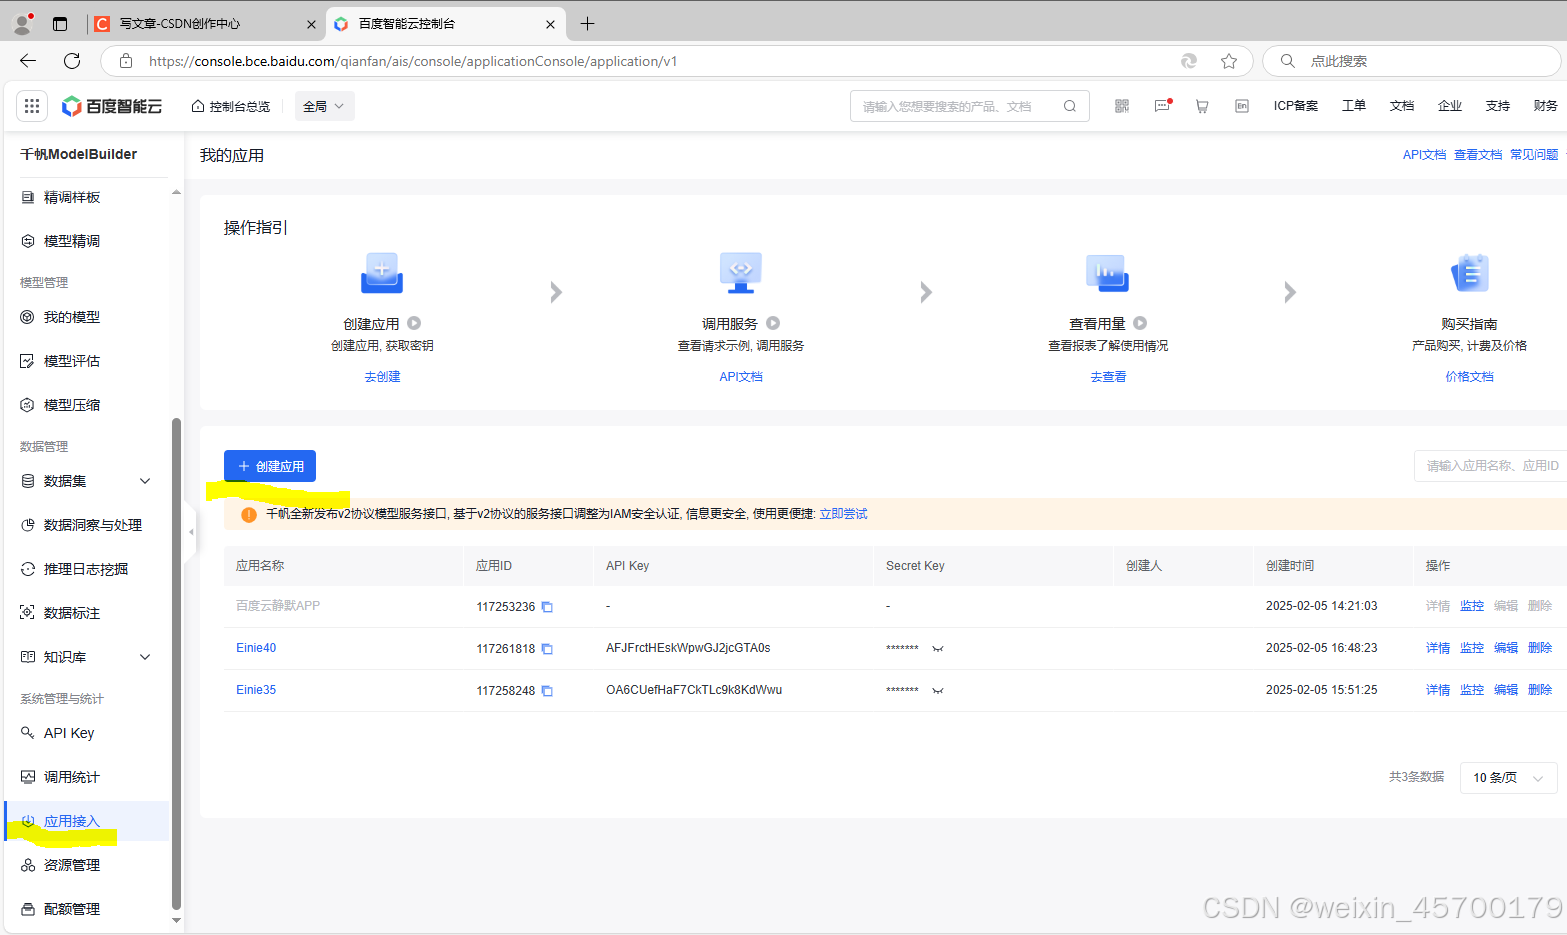The width and height of the screenshot is (1567, 935).
Task: Open the tab actions menu icon
Action: pos(60,24)
